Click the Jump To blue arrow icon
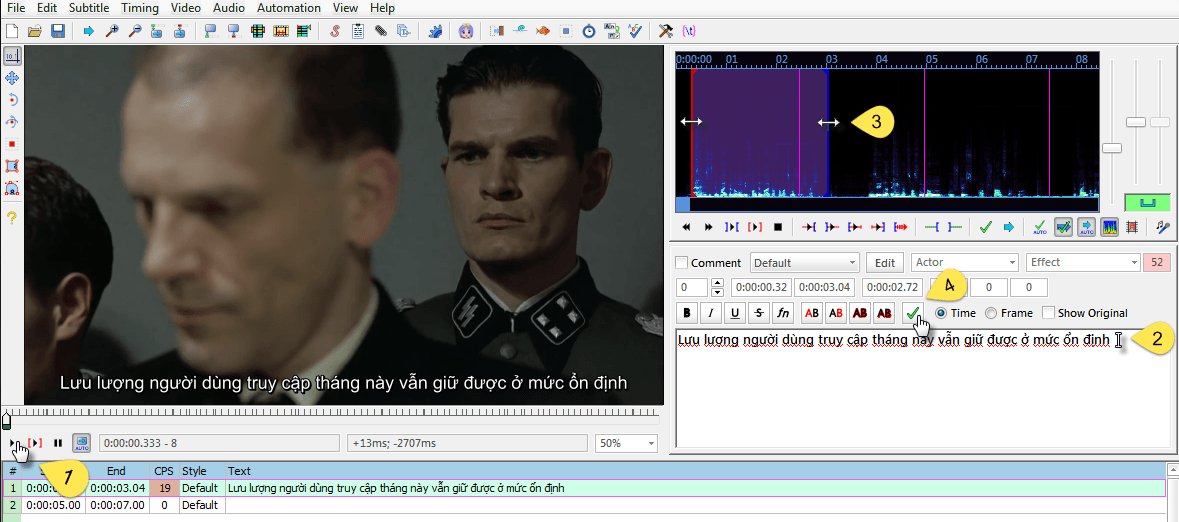The height and width of the screenshot is (522, 1179). [89, 32]
